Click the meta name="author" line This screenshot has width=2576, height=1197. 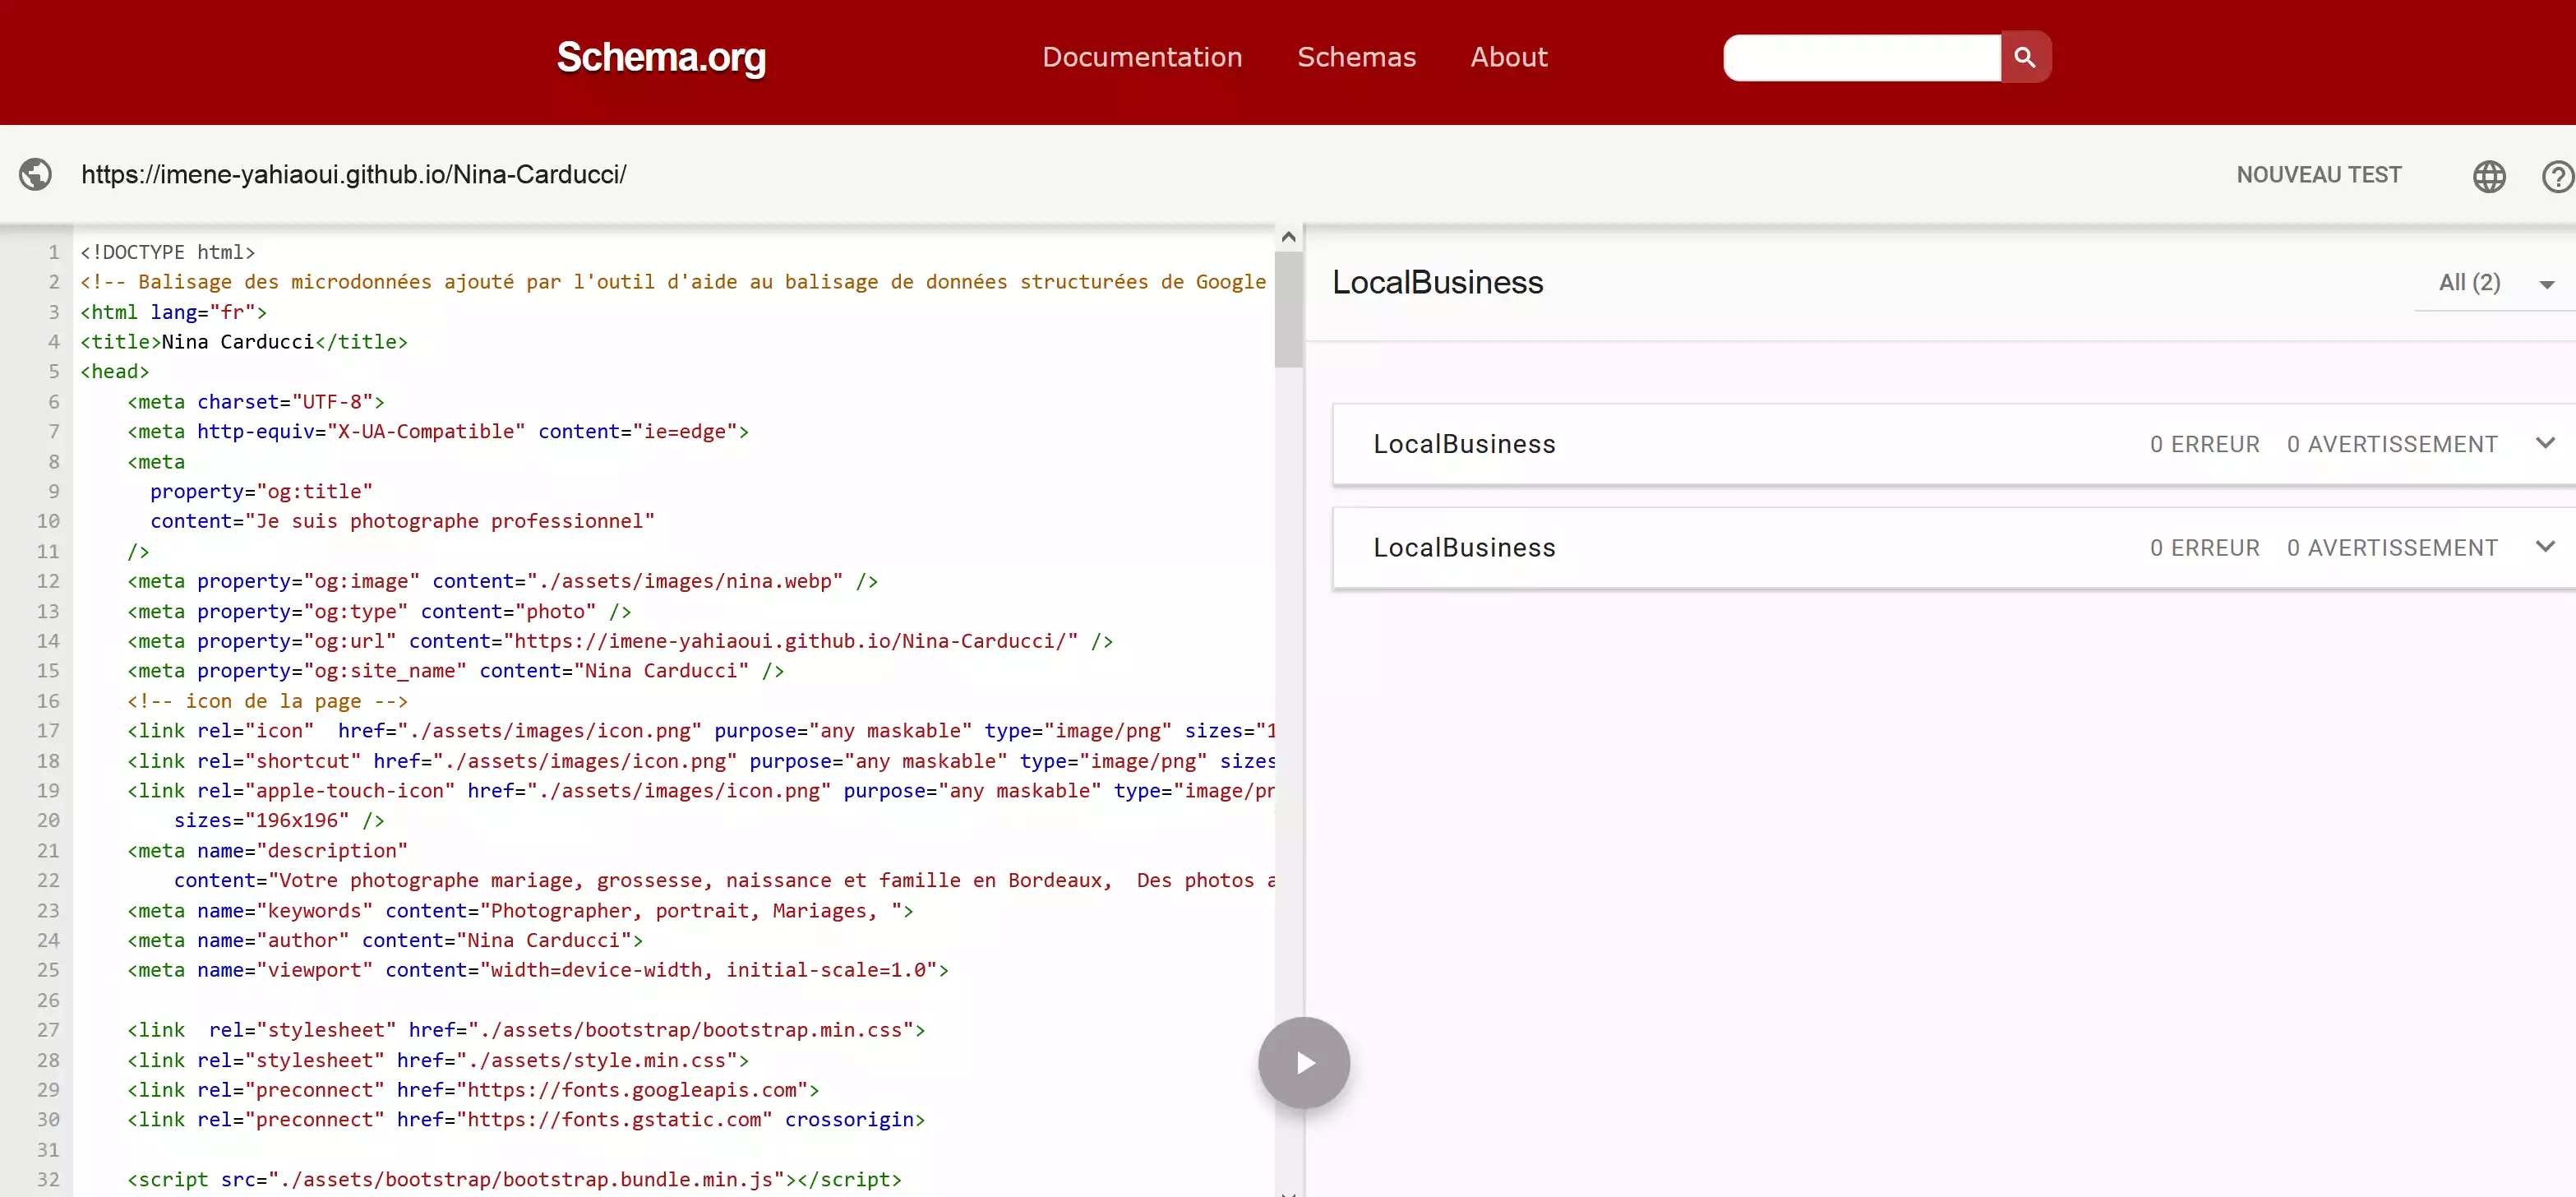click(x=385, y=940)
